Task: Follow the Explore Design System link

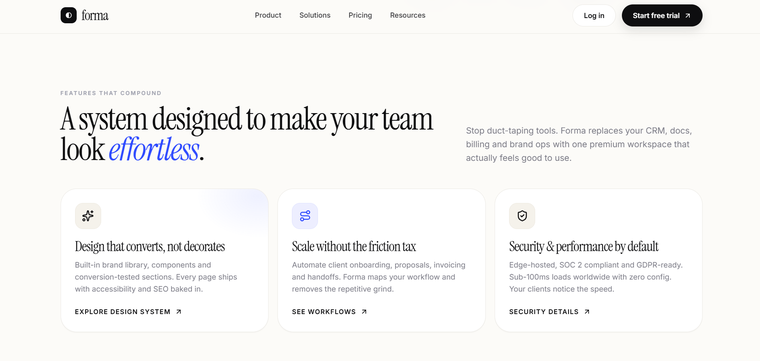Action: pyautogui.click(x=128, y=312)
